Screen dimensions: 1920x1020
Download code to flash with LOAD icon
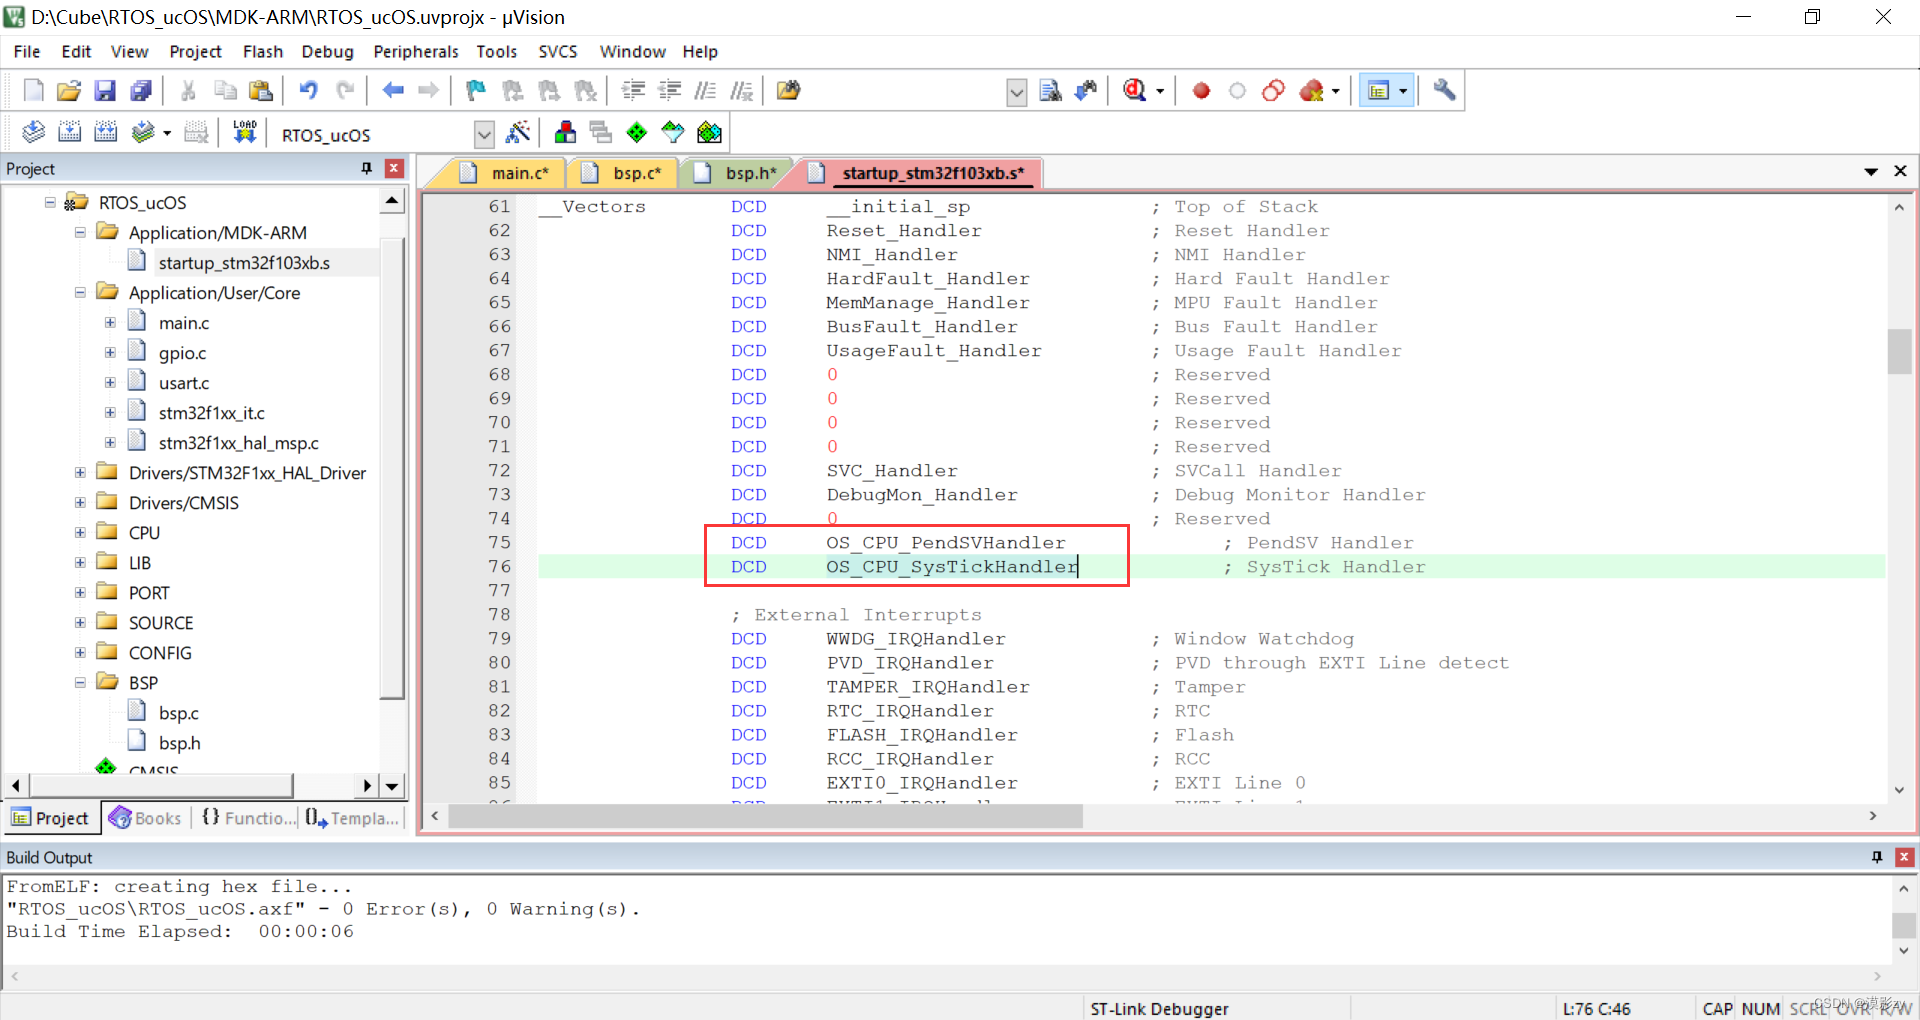[245, 132]
